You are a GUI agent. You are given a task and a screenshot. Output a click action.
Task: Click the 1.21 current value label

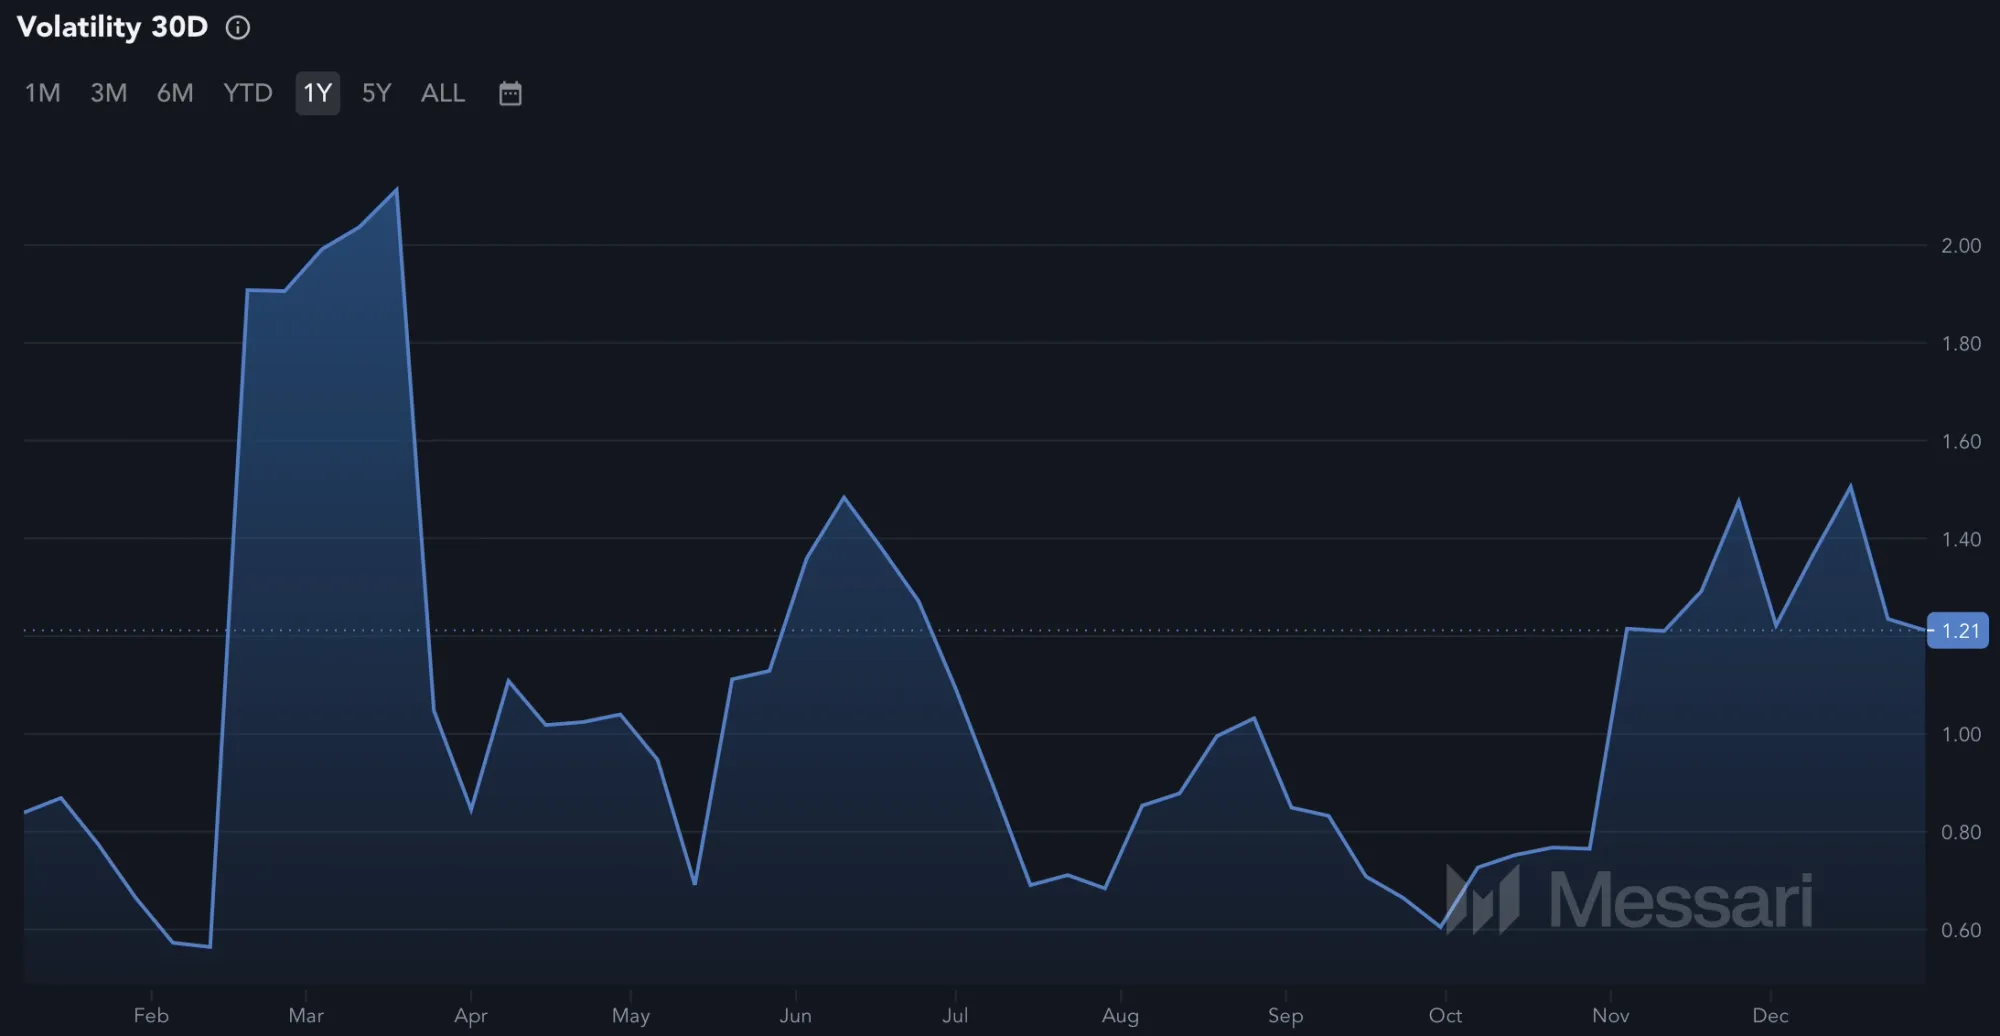(x=1958, y=631)
